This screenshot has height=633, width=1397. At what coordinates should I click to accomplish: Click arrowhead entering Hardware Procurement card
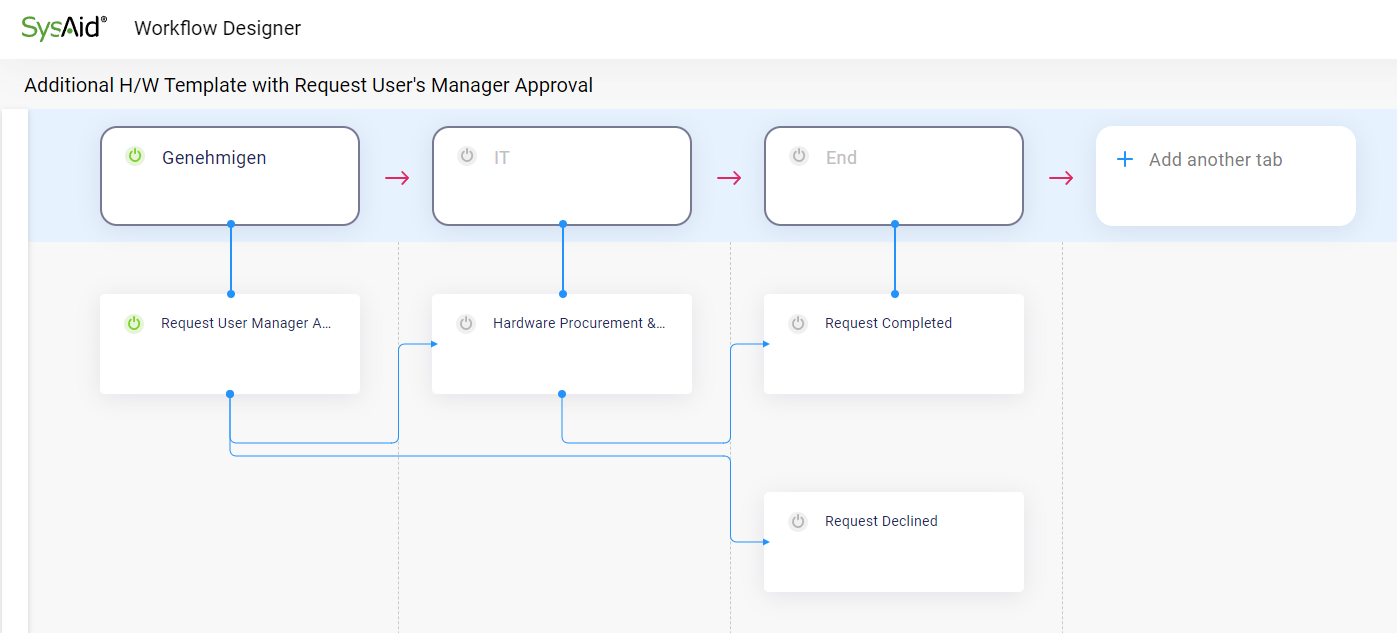click(x=434, y=344)
